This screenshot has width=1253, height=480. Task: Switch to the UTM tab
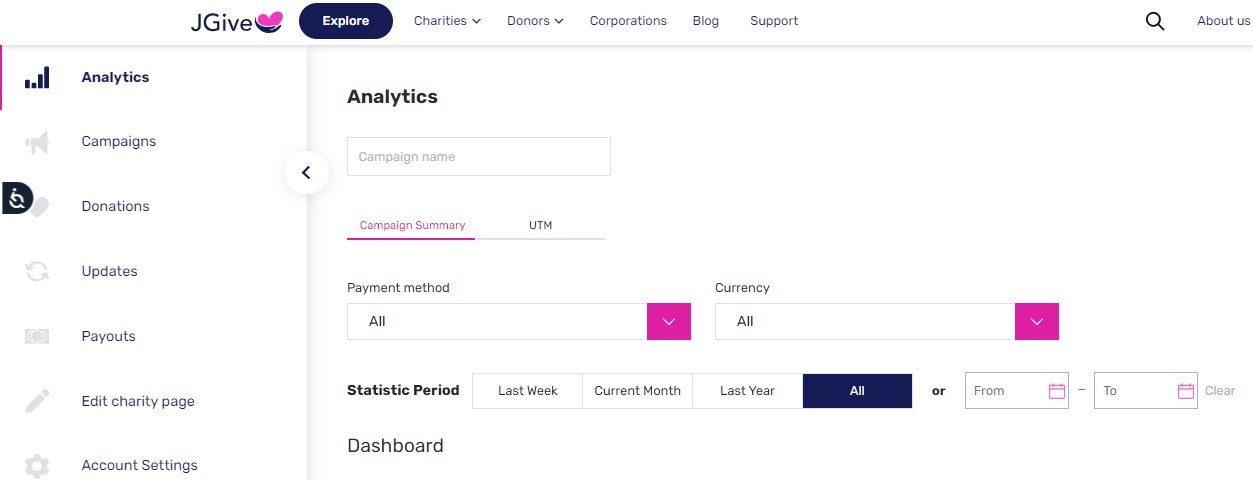click(540, 225)
